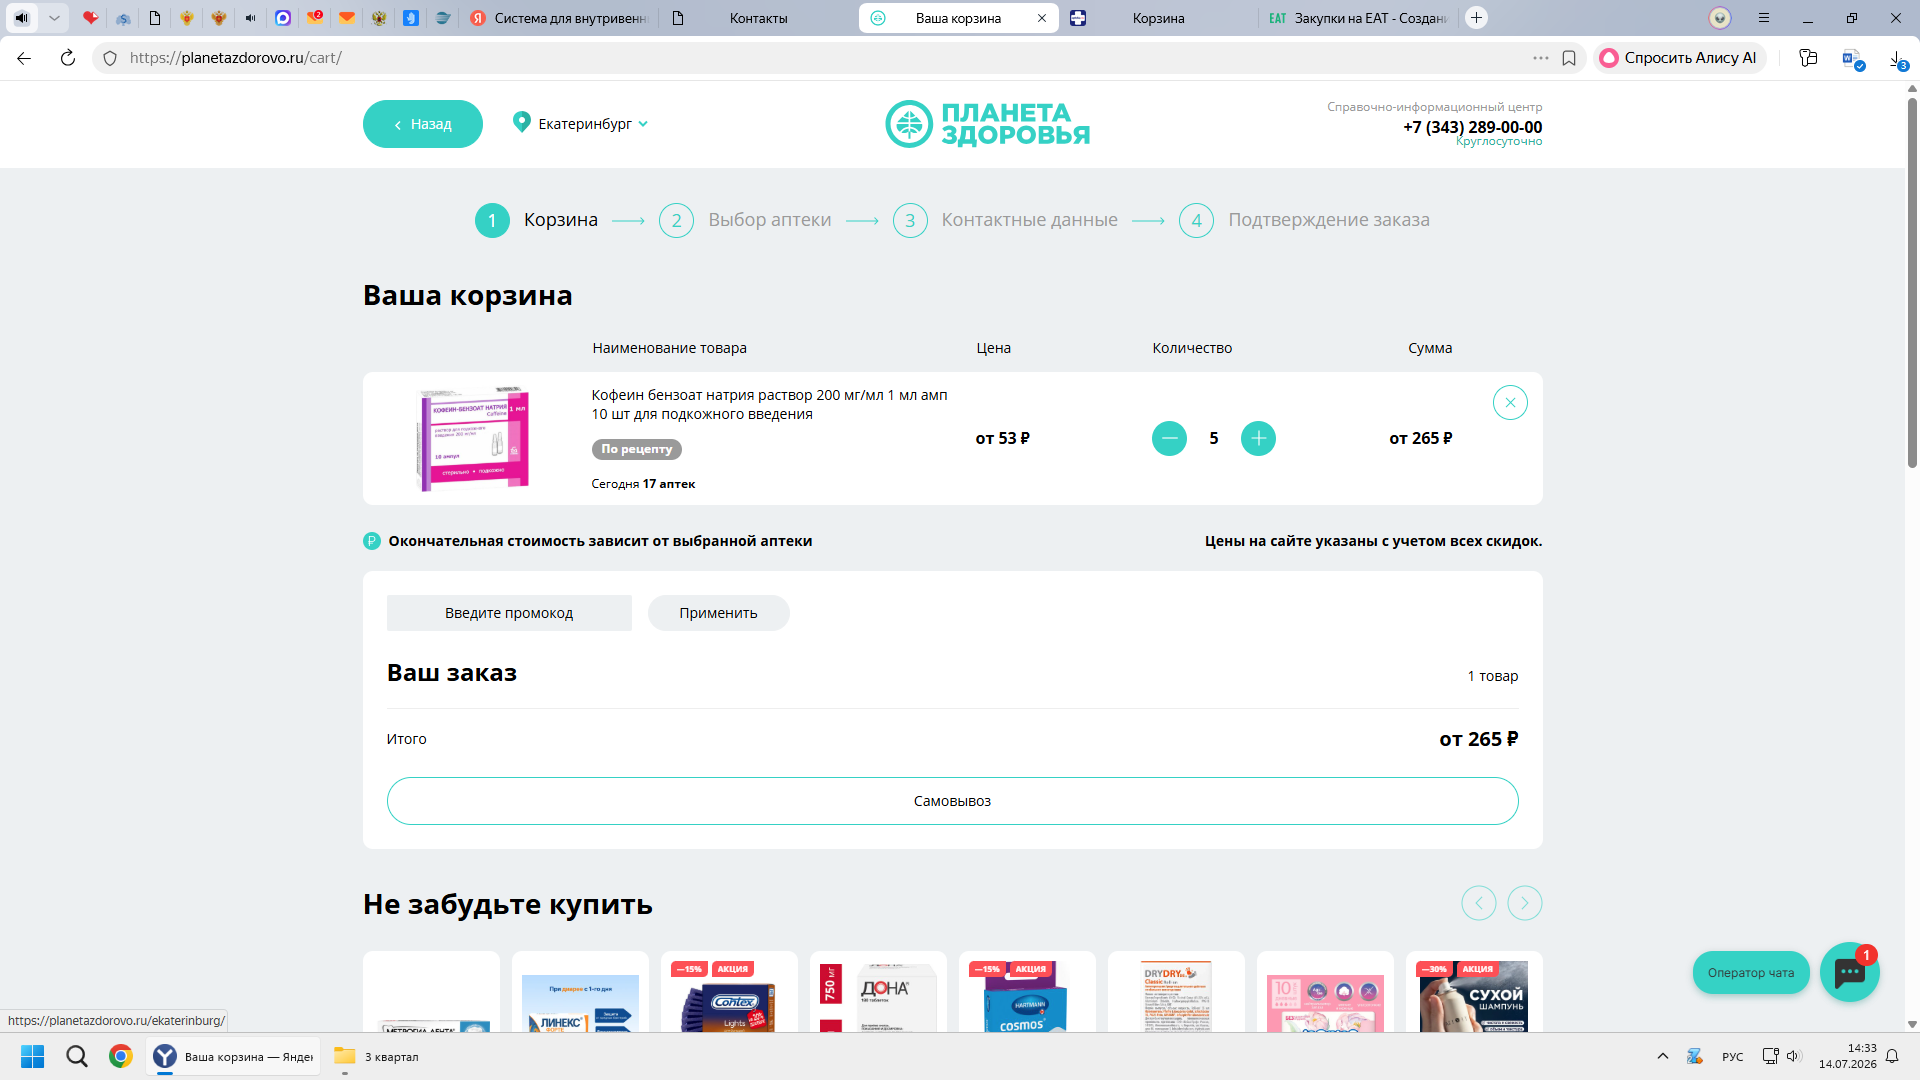Switch to the Закупки на ЕАТ tab
Image resolution: width=1920 pixels, height=1080 pixels.
tap(1359, 18)
